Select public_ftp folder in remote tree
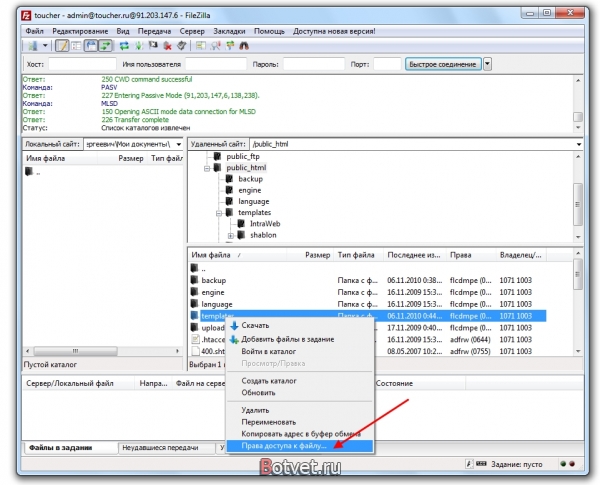Image resolution: width=600 pixels, height=485 pixels. [x=243, y=156]
